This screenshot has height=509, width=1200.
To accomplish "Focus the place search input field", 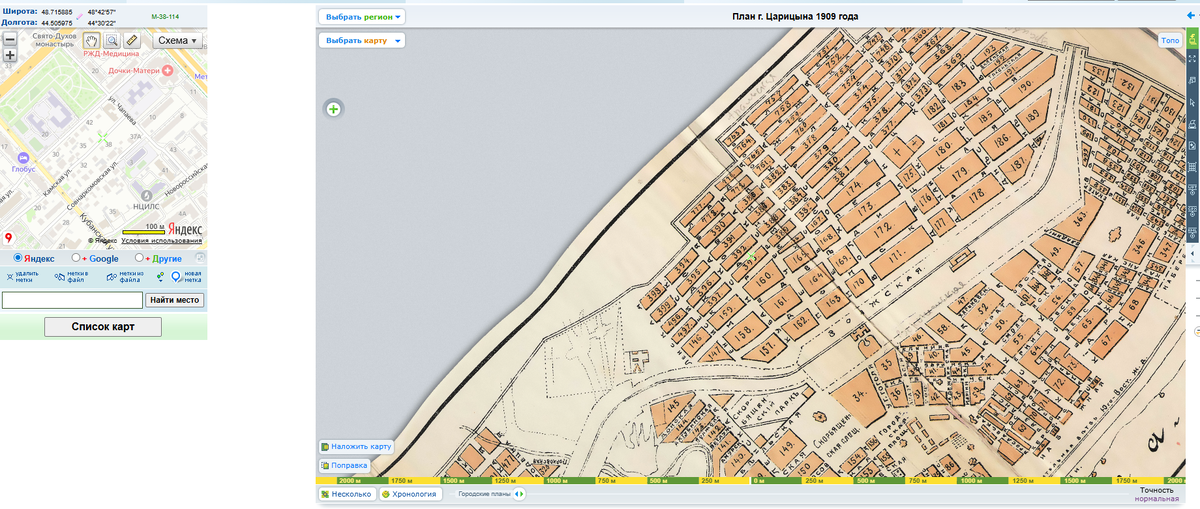I will tap(73, 300).
